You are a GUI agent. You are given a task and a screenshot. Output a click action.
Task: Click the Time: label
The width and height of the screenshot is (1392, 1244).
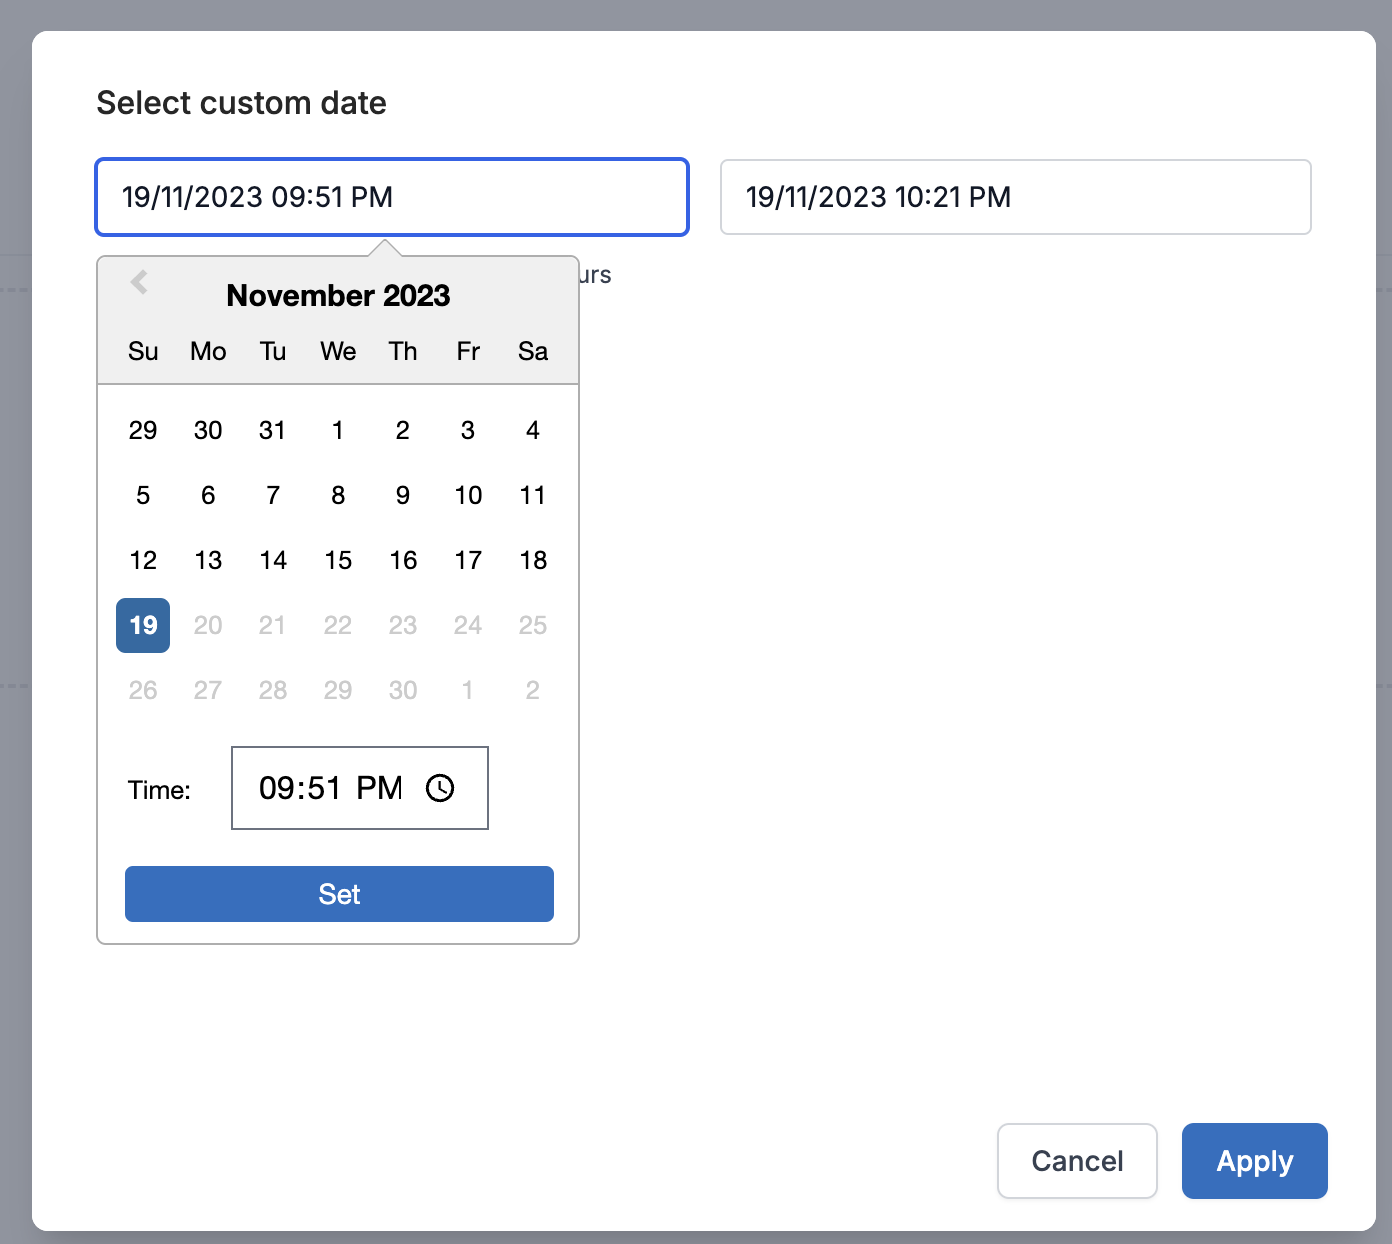(x=159, y=790)
